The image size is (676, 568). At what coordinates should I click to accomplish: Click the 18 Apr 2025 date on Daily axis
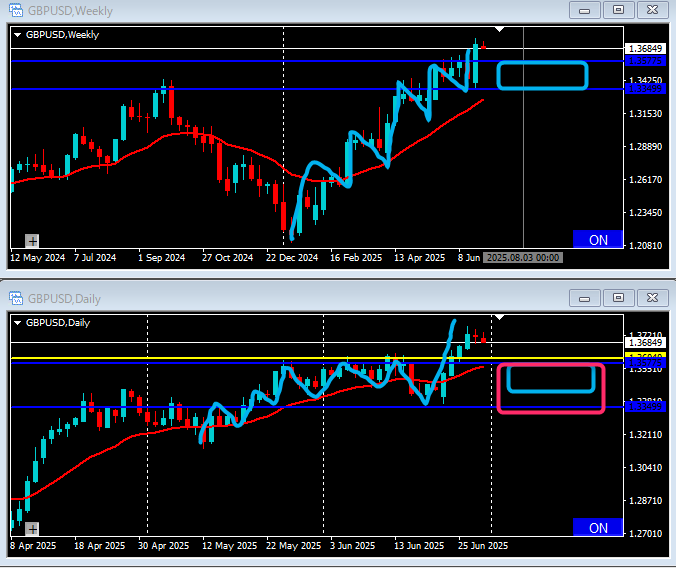pyautogui.click(x=100, y=546)
